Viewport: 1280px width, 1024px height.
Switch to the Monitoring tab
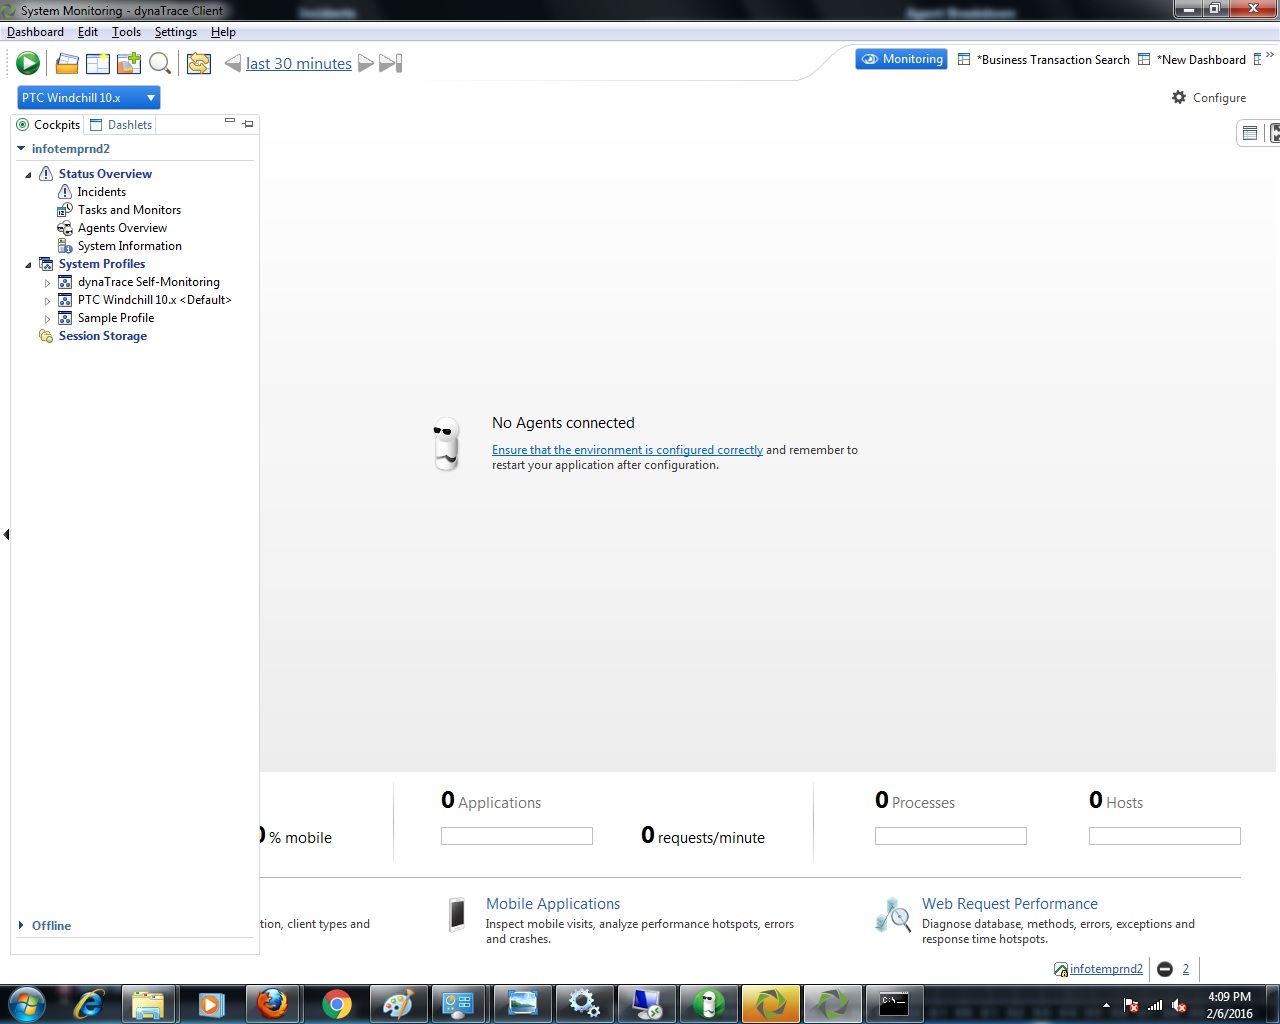(902, 60)
